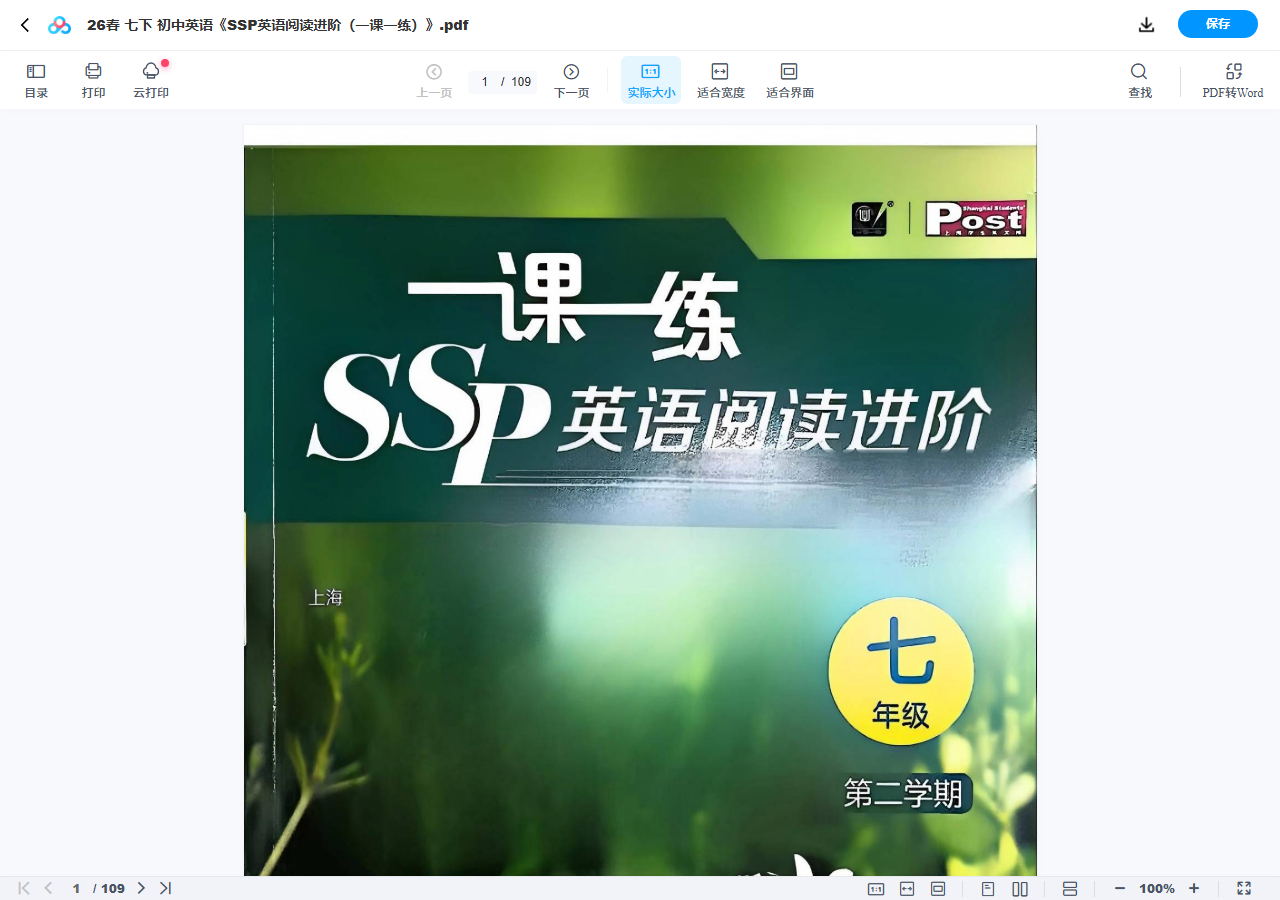Zoom out with the minus button
The image size is (1280, 900).
[x=1120, y=888]
